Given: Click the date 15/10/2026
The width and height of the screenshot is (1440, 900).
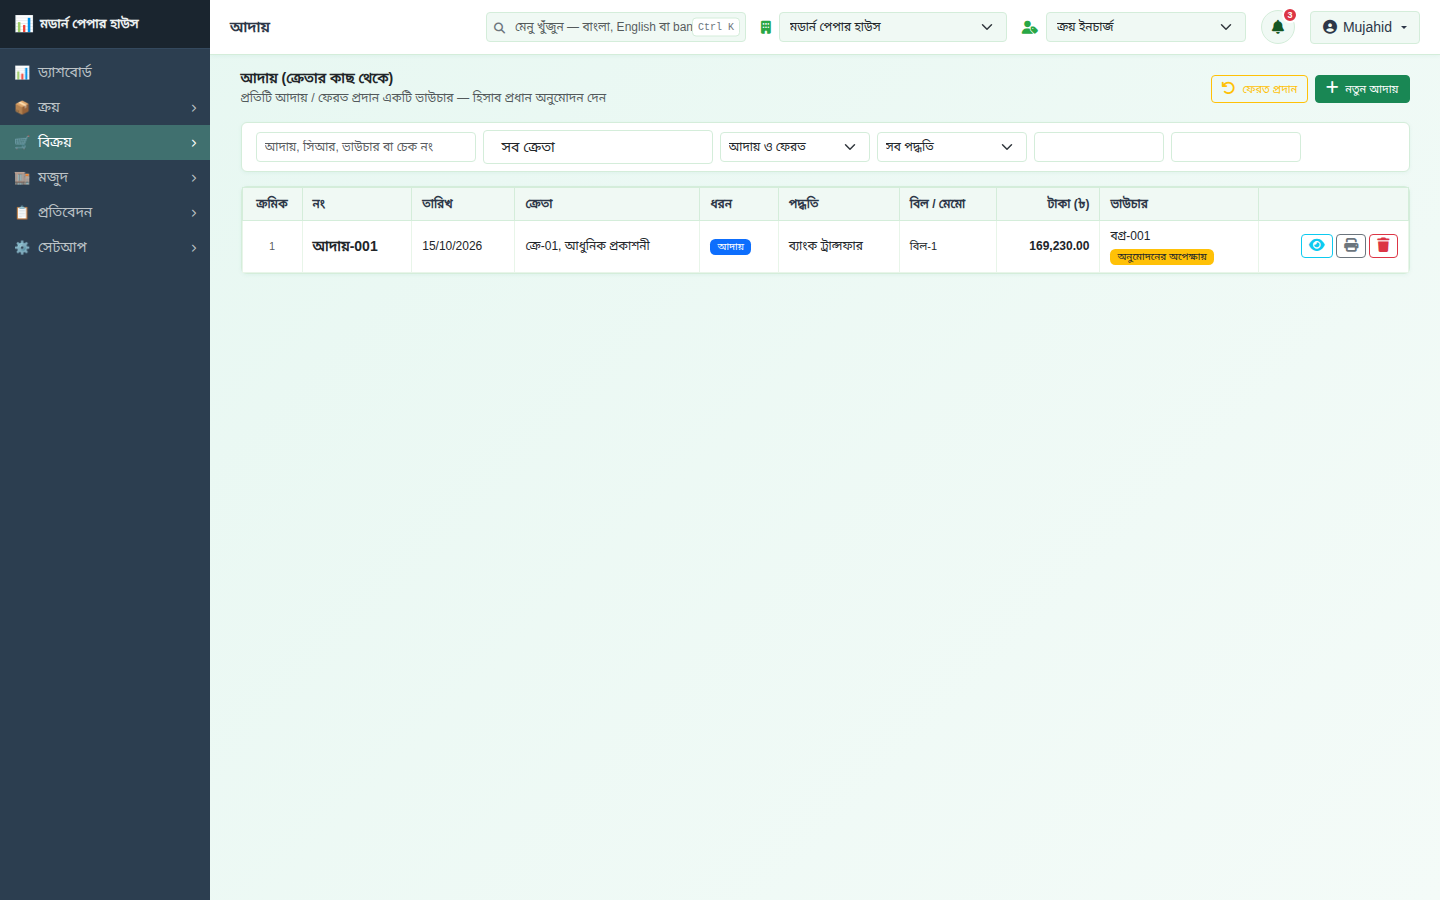Looking at the screenshot, I should 452,246.
